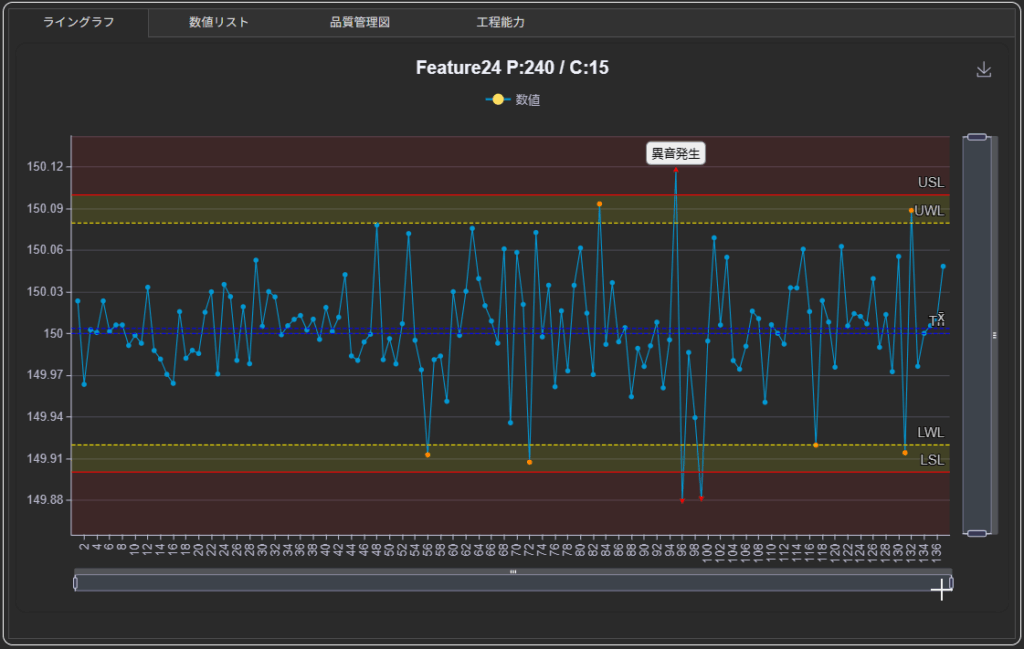The width and height of the screenshot is (1024, 649).
Task: Select the 品質管理図 tab
Action: pyautogui.click(x=359, y=22)
